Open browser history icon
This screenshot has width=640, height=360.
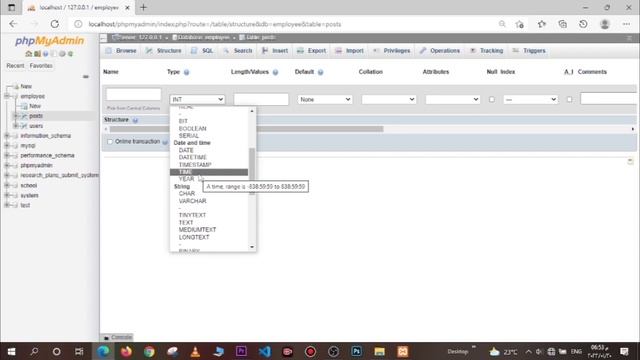(x=583, y=24)
